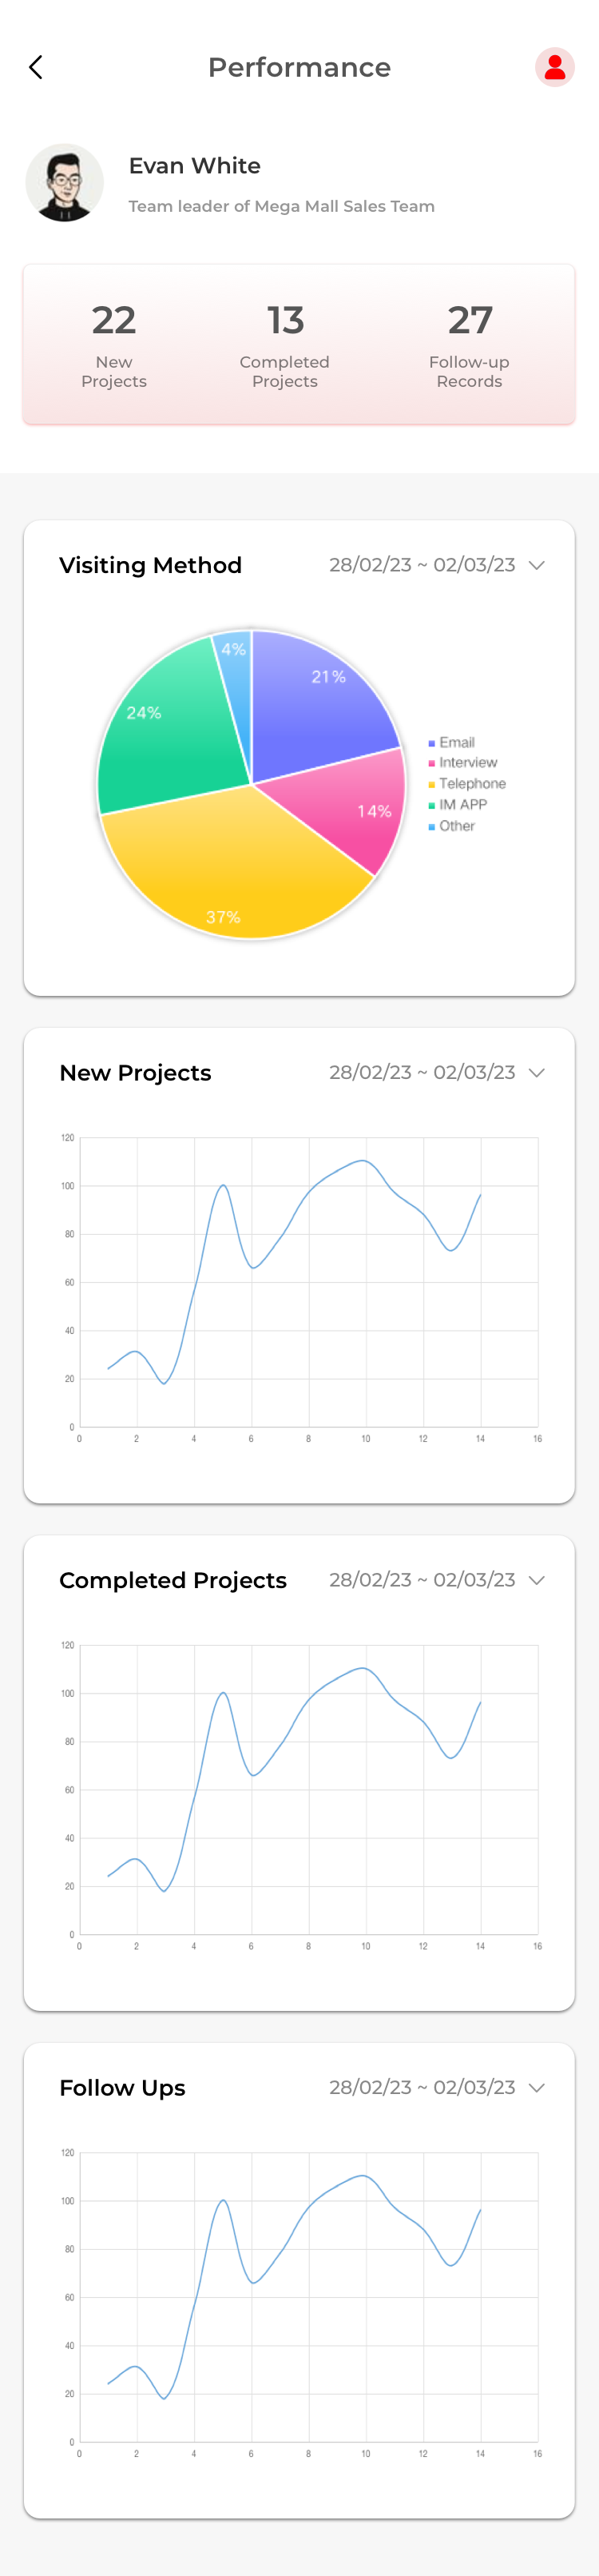The image size is (599, 2576).
Task: Go back using the left arrow
Action: (x=36, y=67)
